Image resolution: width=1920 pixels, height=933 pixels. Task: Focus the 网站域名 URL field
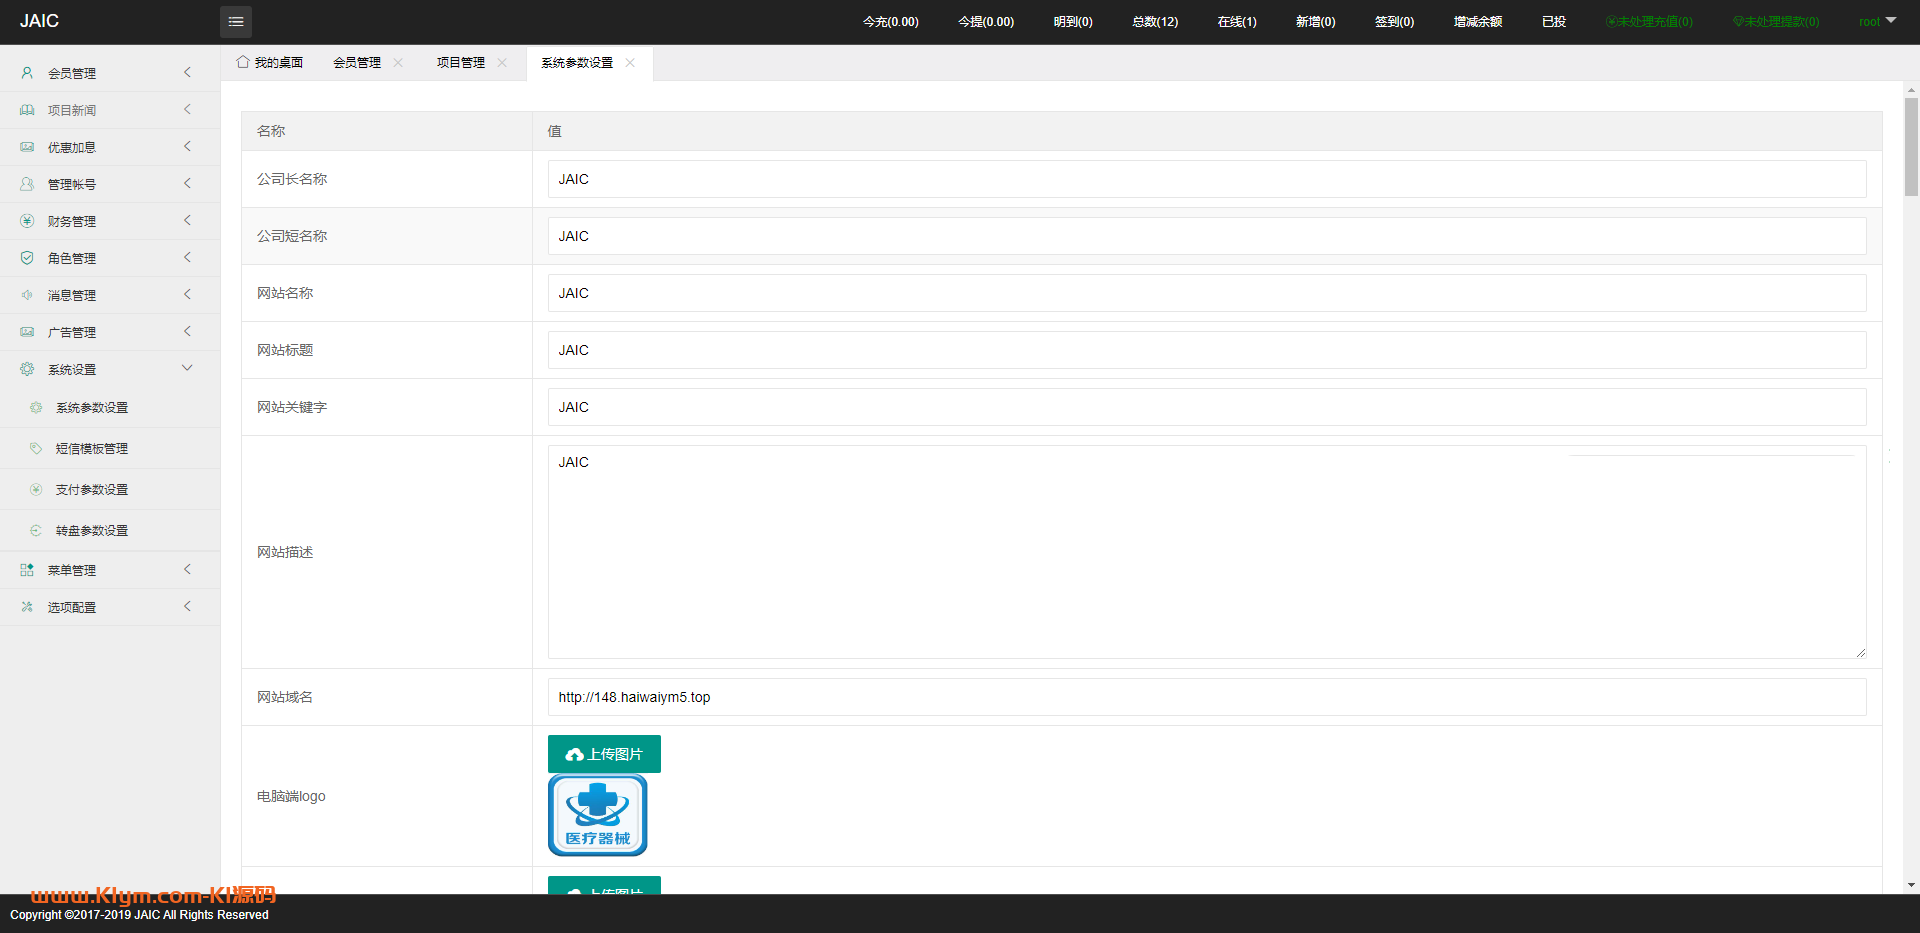tap(1207, 697)
